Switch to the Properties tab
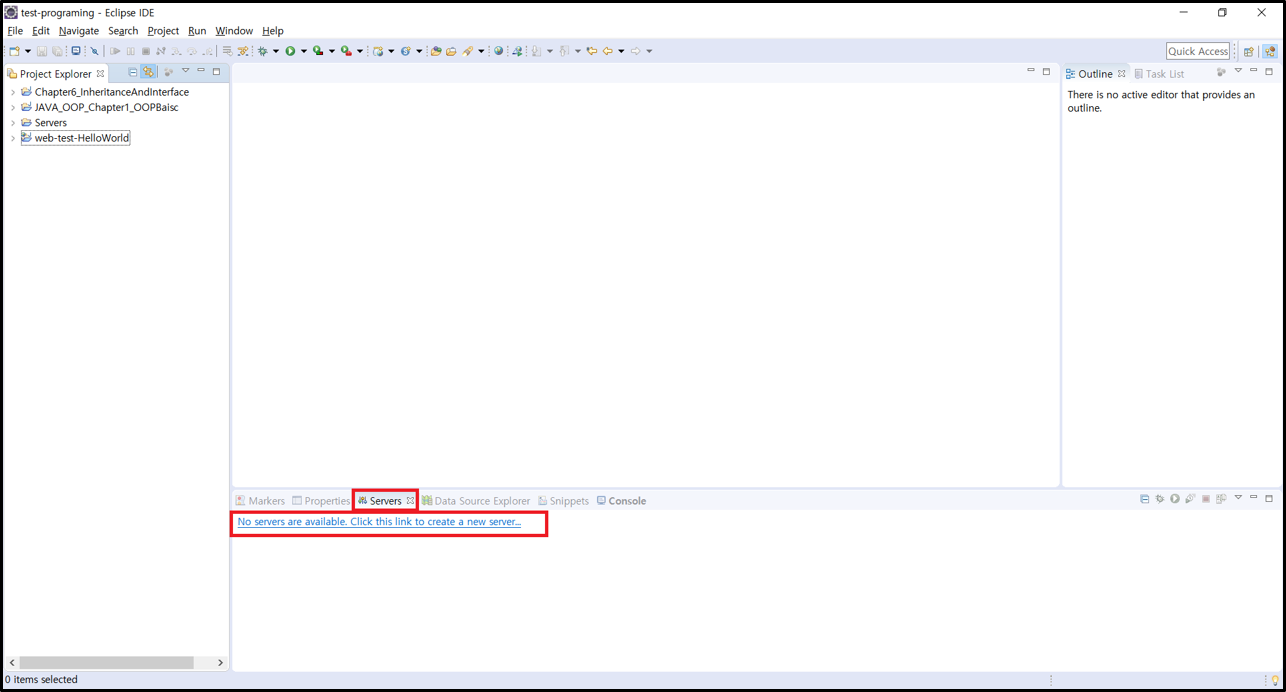The image size is (1286, 692). click(321, 501)
